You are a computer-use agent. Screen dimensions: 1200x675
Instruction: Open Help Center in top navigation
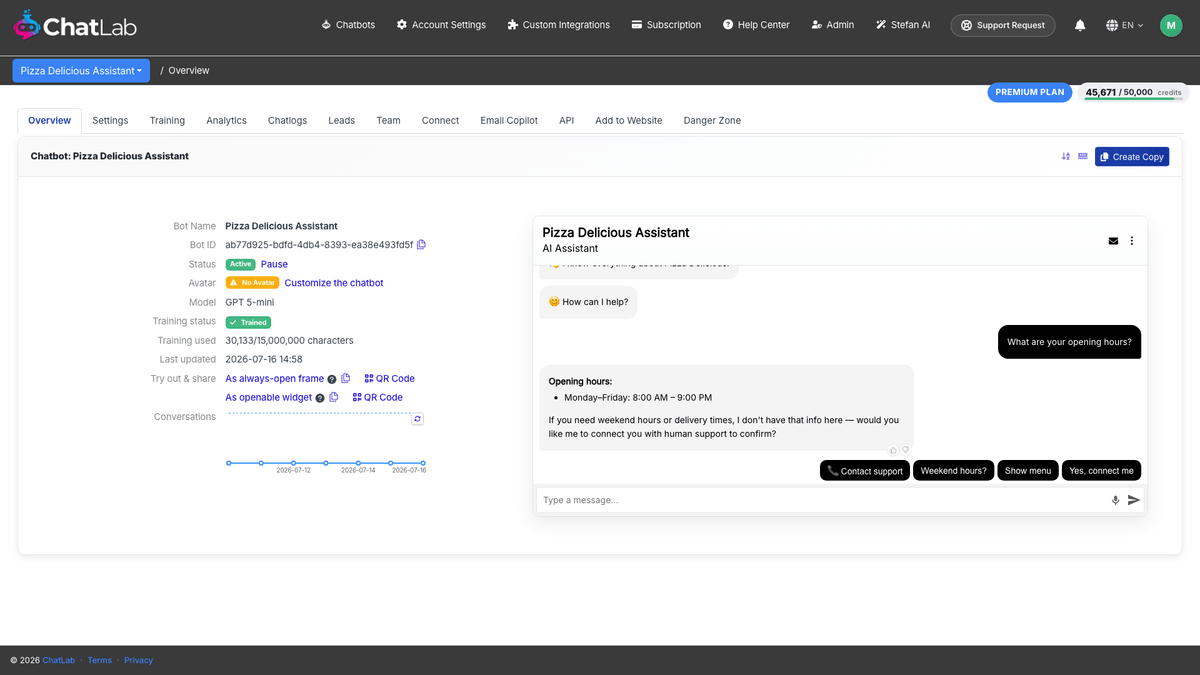click(x=756, y=25)
